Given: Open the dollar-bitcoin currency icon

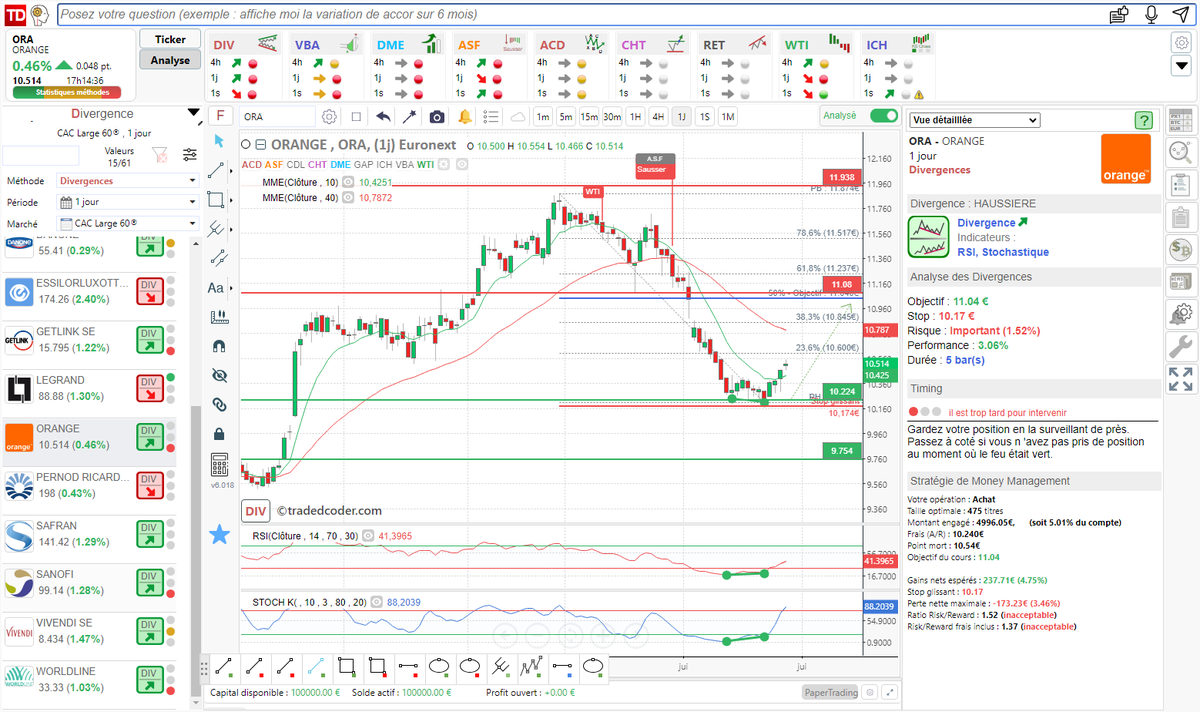Looking at the screenshot, I should tap(1180, 249).
